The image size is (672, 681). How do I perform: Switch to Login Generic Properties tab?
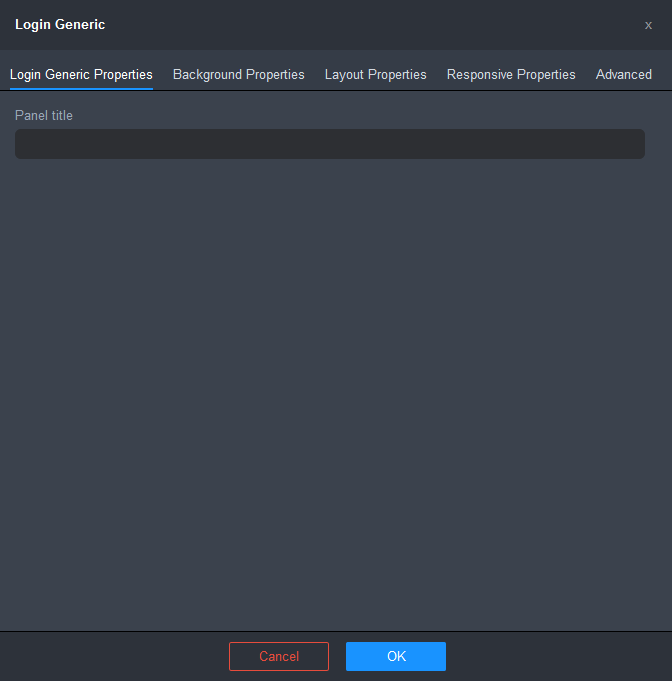pyautogui.click(x=81, y=75)
